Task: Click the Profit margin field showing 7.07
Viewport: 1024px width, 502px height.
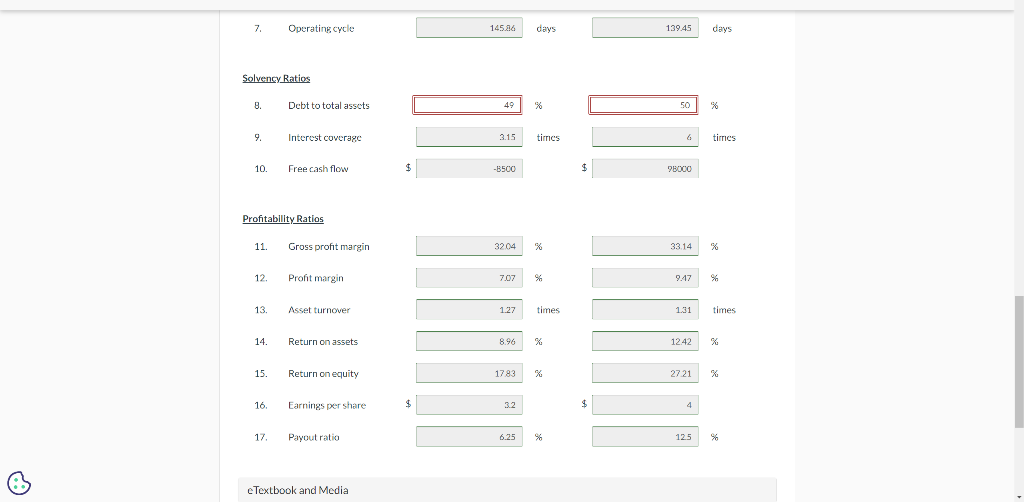Action: tap(470, 277)
